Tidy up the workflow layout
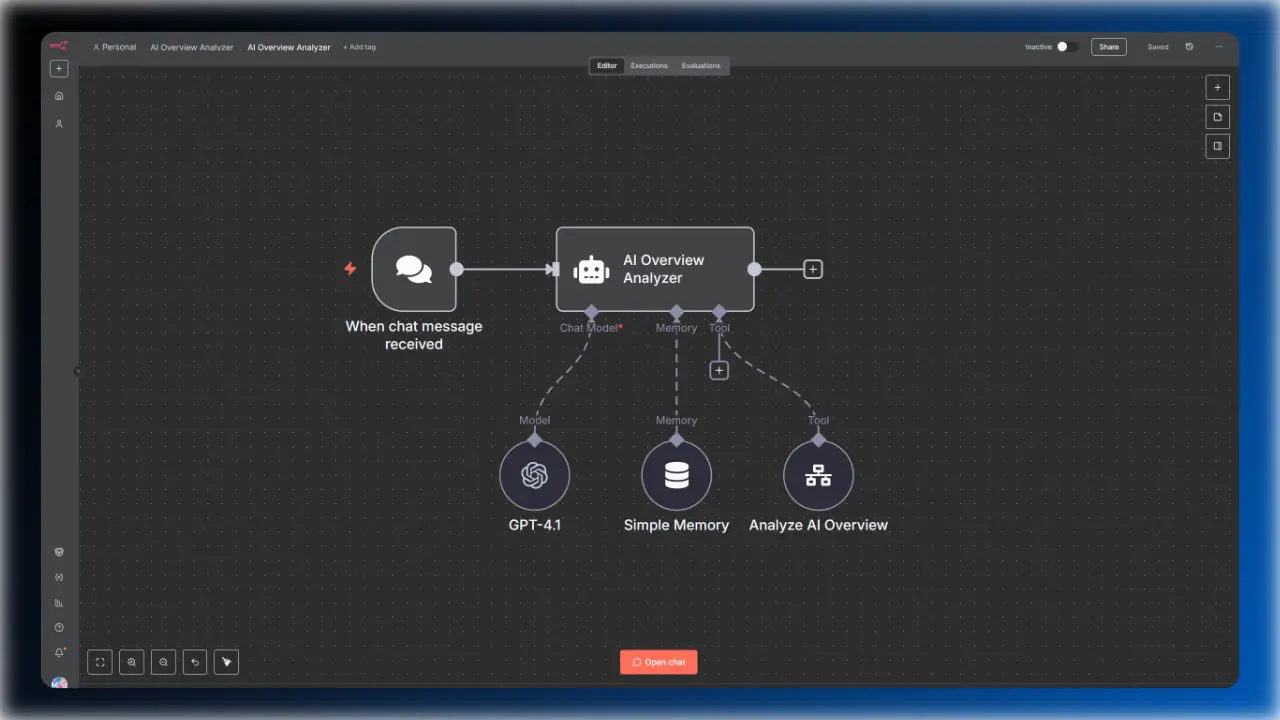This screenshot has width=1280, height=720. (x=226, y=661)
